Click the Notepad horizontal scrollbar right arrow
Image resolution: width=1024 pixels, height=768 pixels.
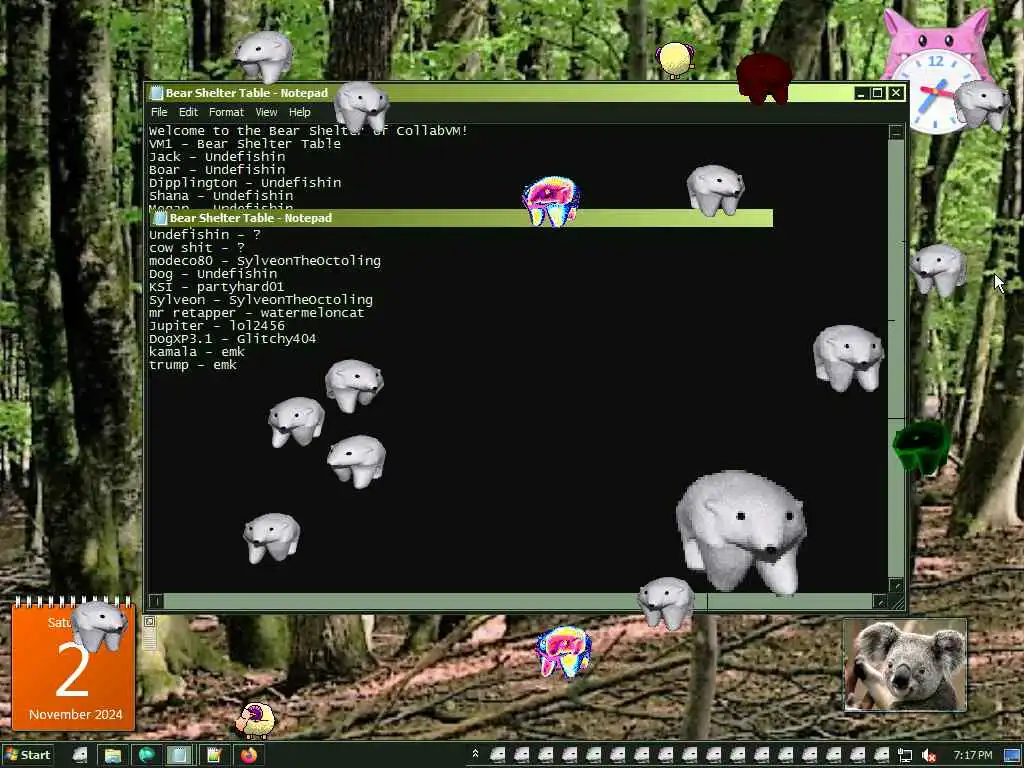(x=880, y=601)
